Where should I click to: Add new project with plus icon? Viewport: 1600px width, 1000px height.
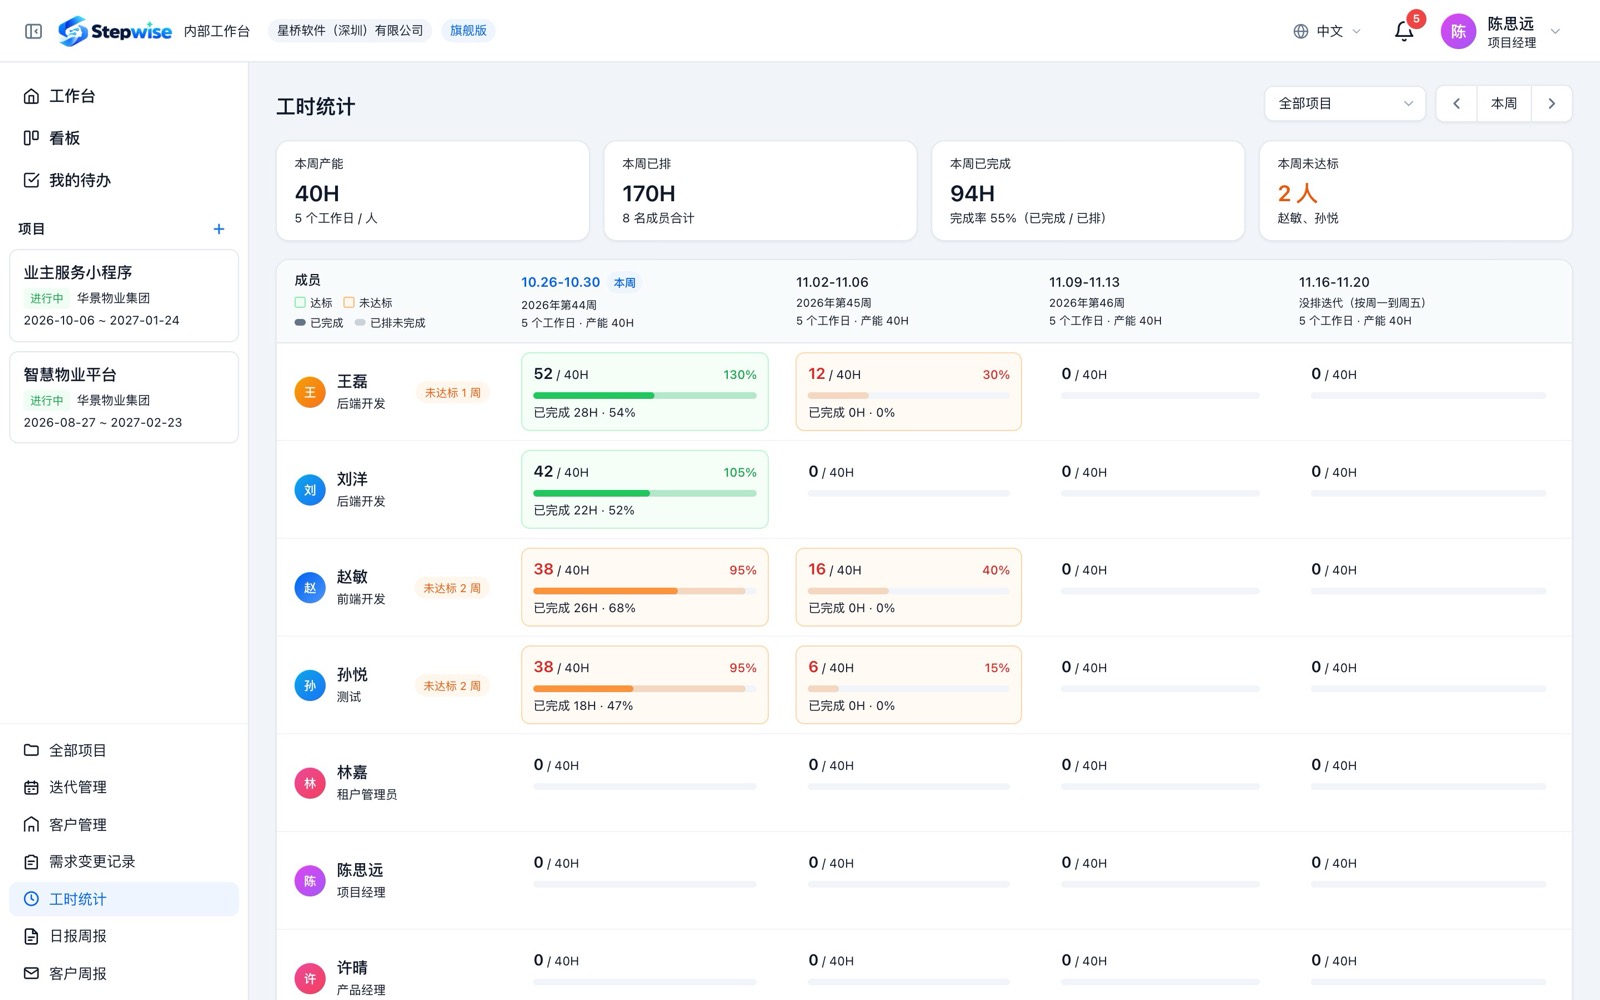click(219, 229)
